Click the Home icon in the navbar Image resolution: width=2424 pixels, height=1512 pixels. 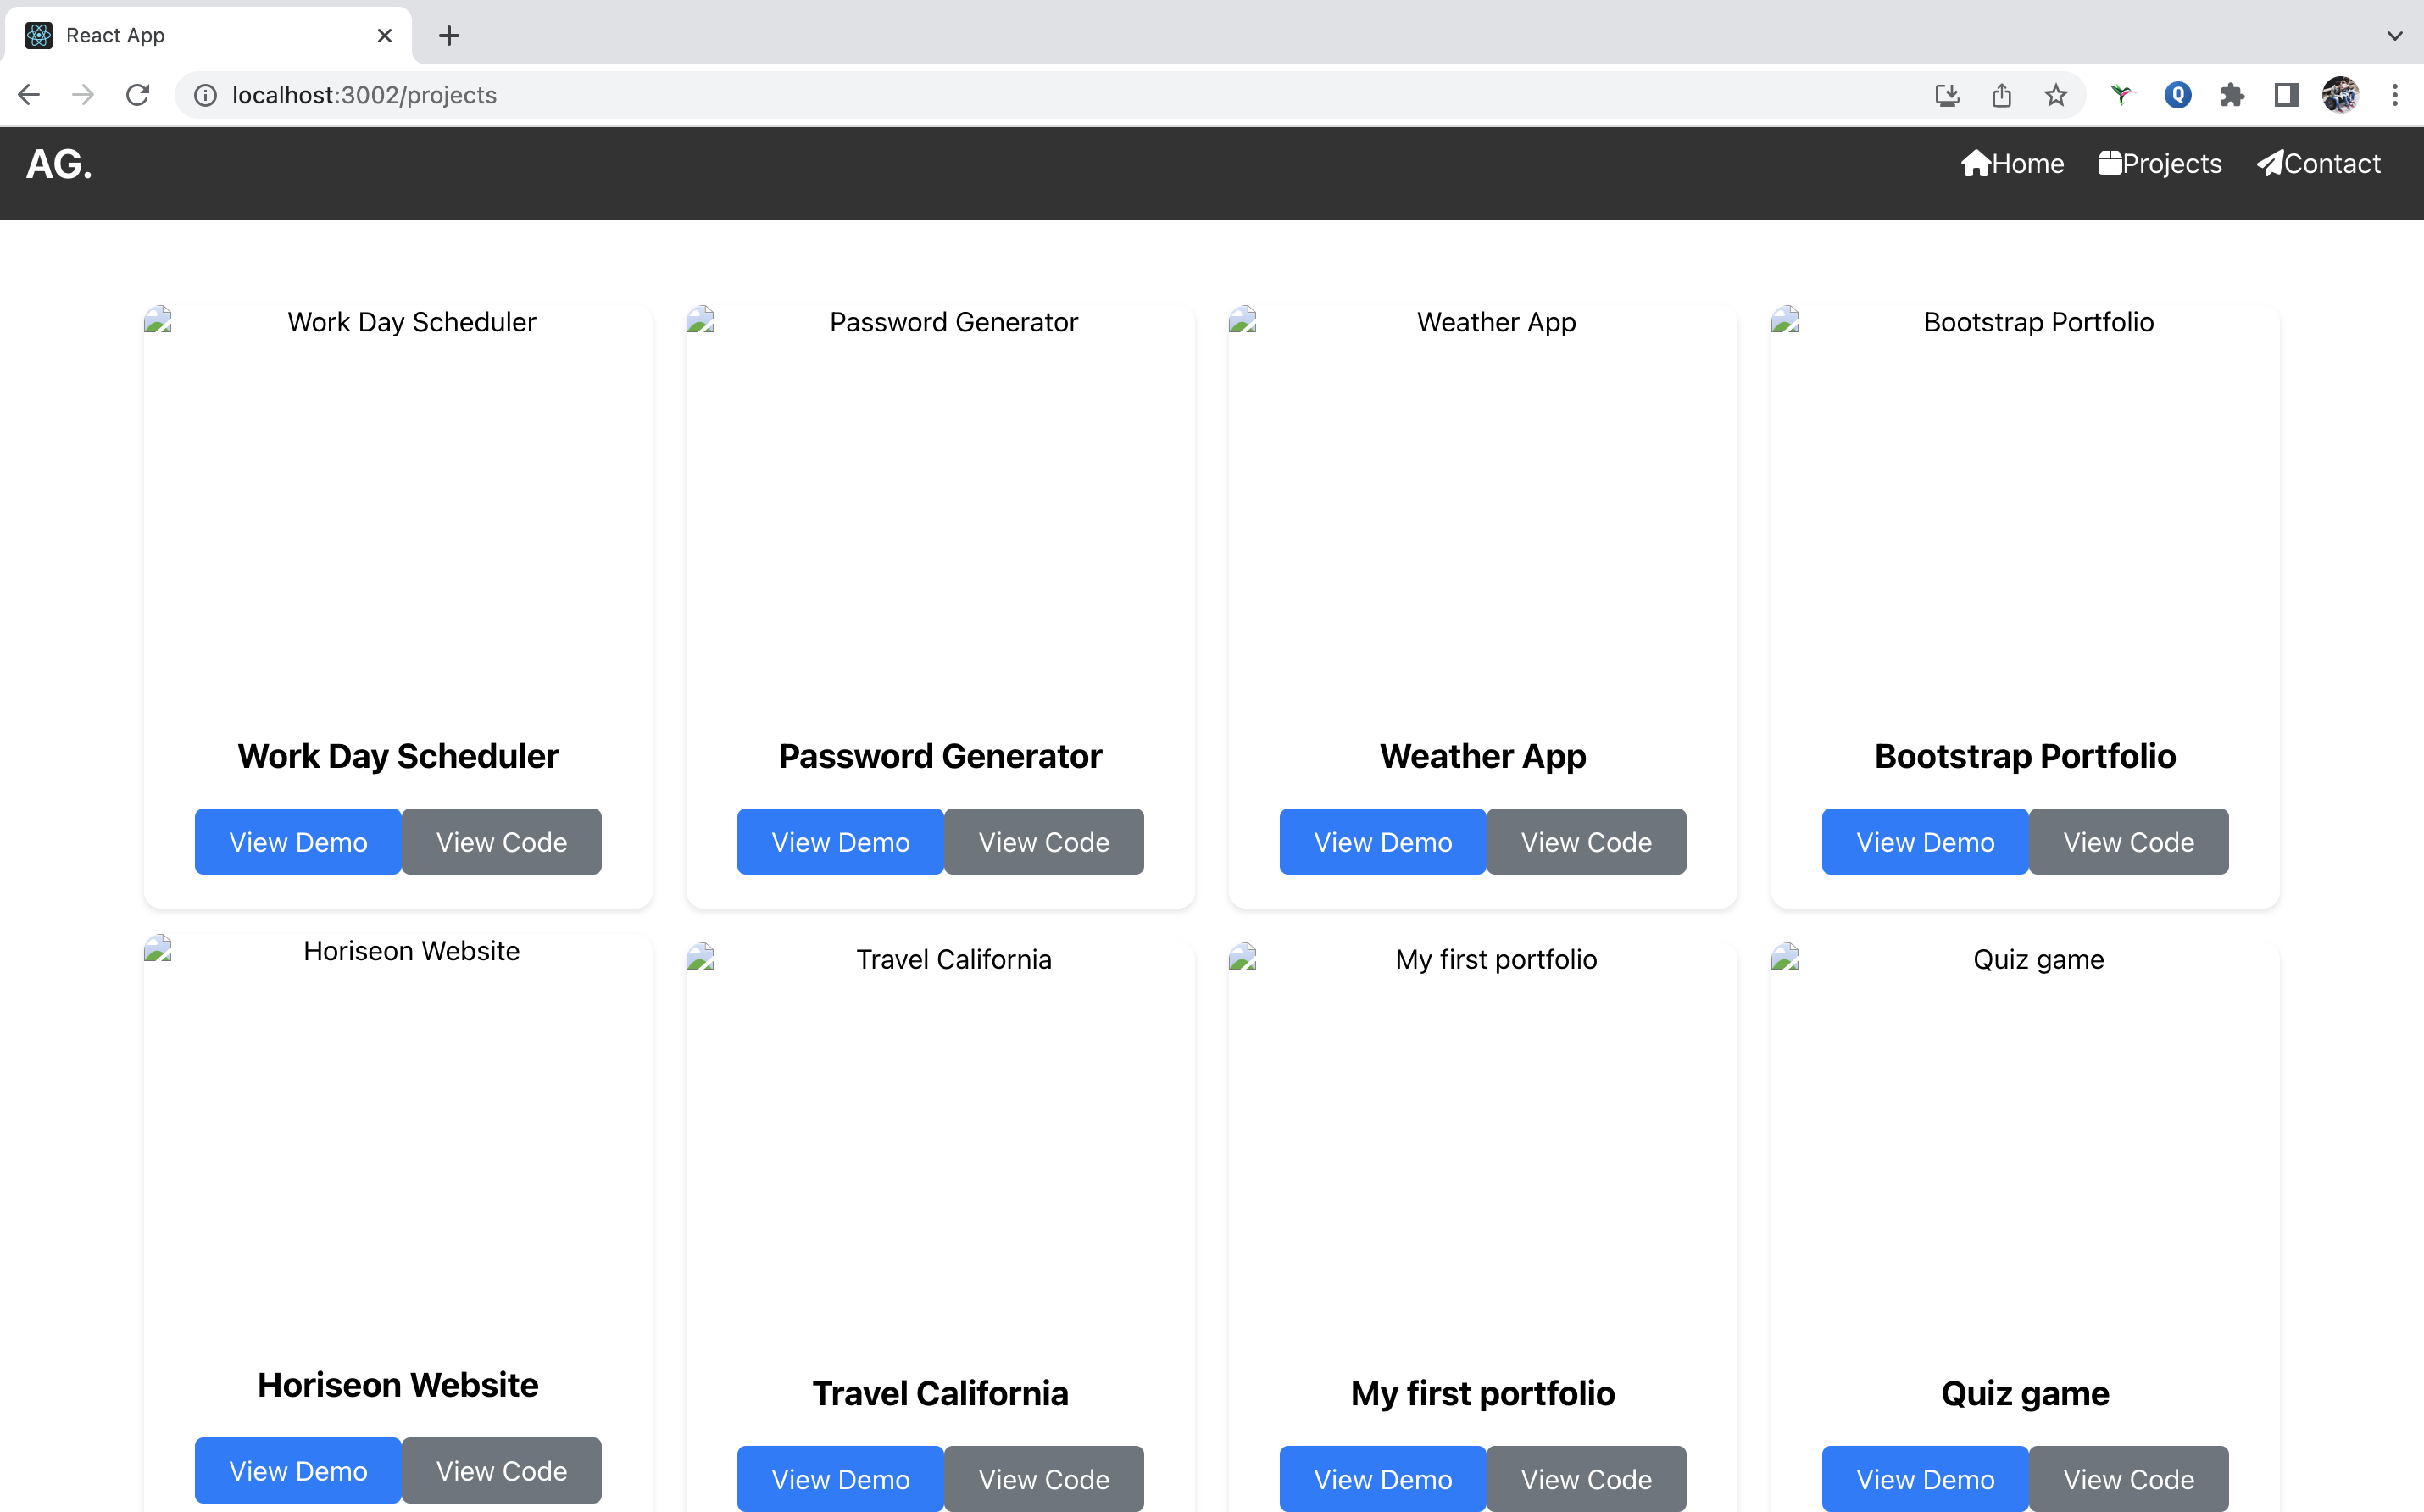point(1978,163)
